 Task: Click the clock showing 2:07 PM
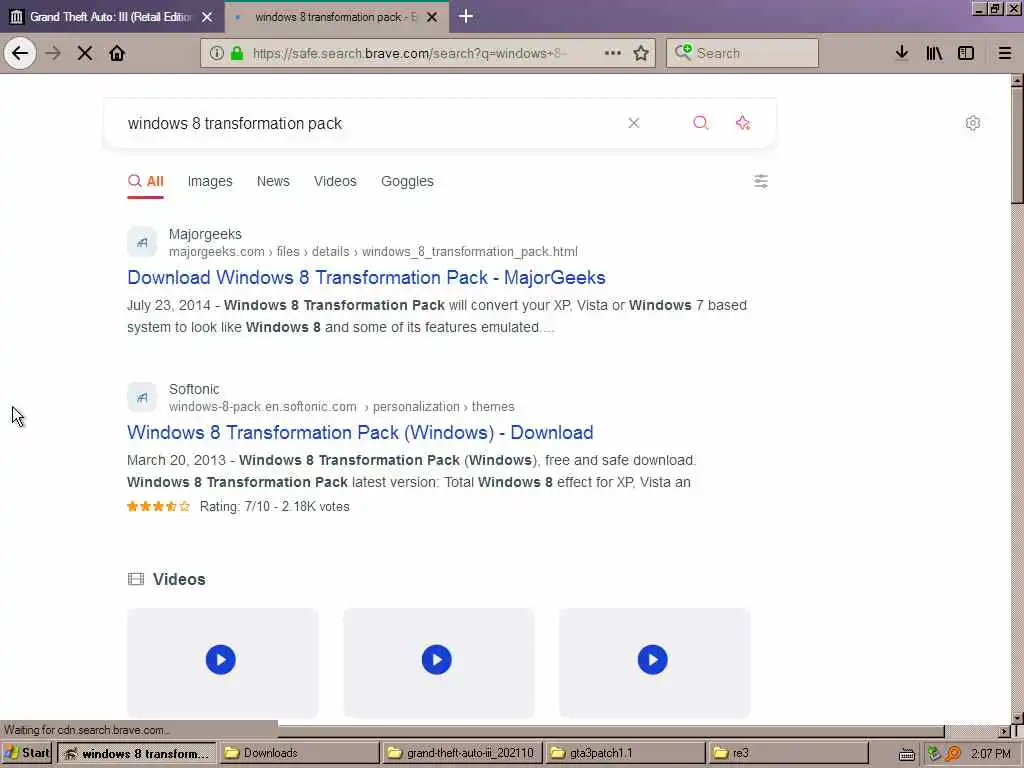990,754
